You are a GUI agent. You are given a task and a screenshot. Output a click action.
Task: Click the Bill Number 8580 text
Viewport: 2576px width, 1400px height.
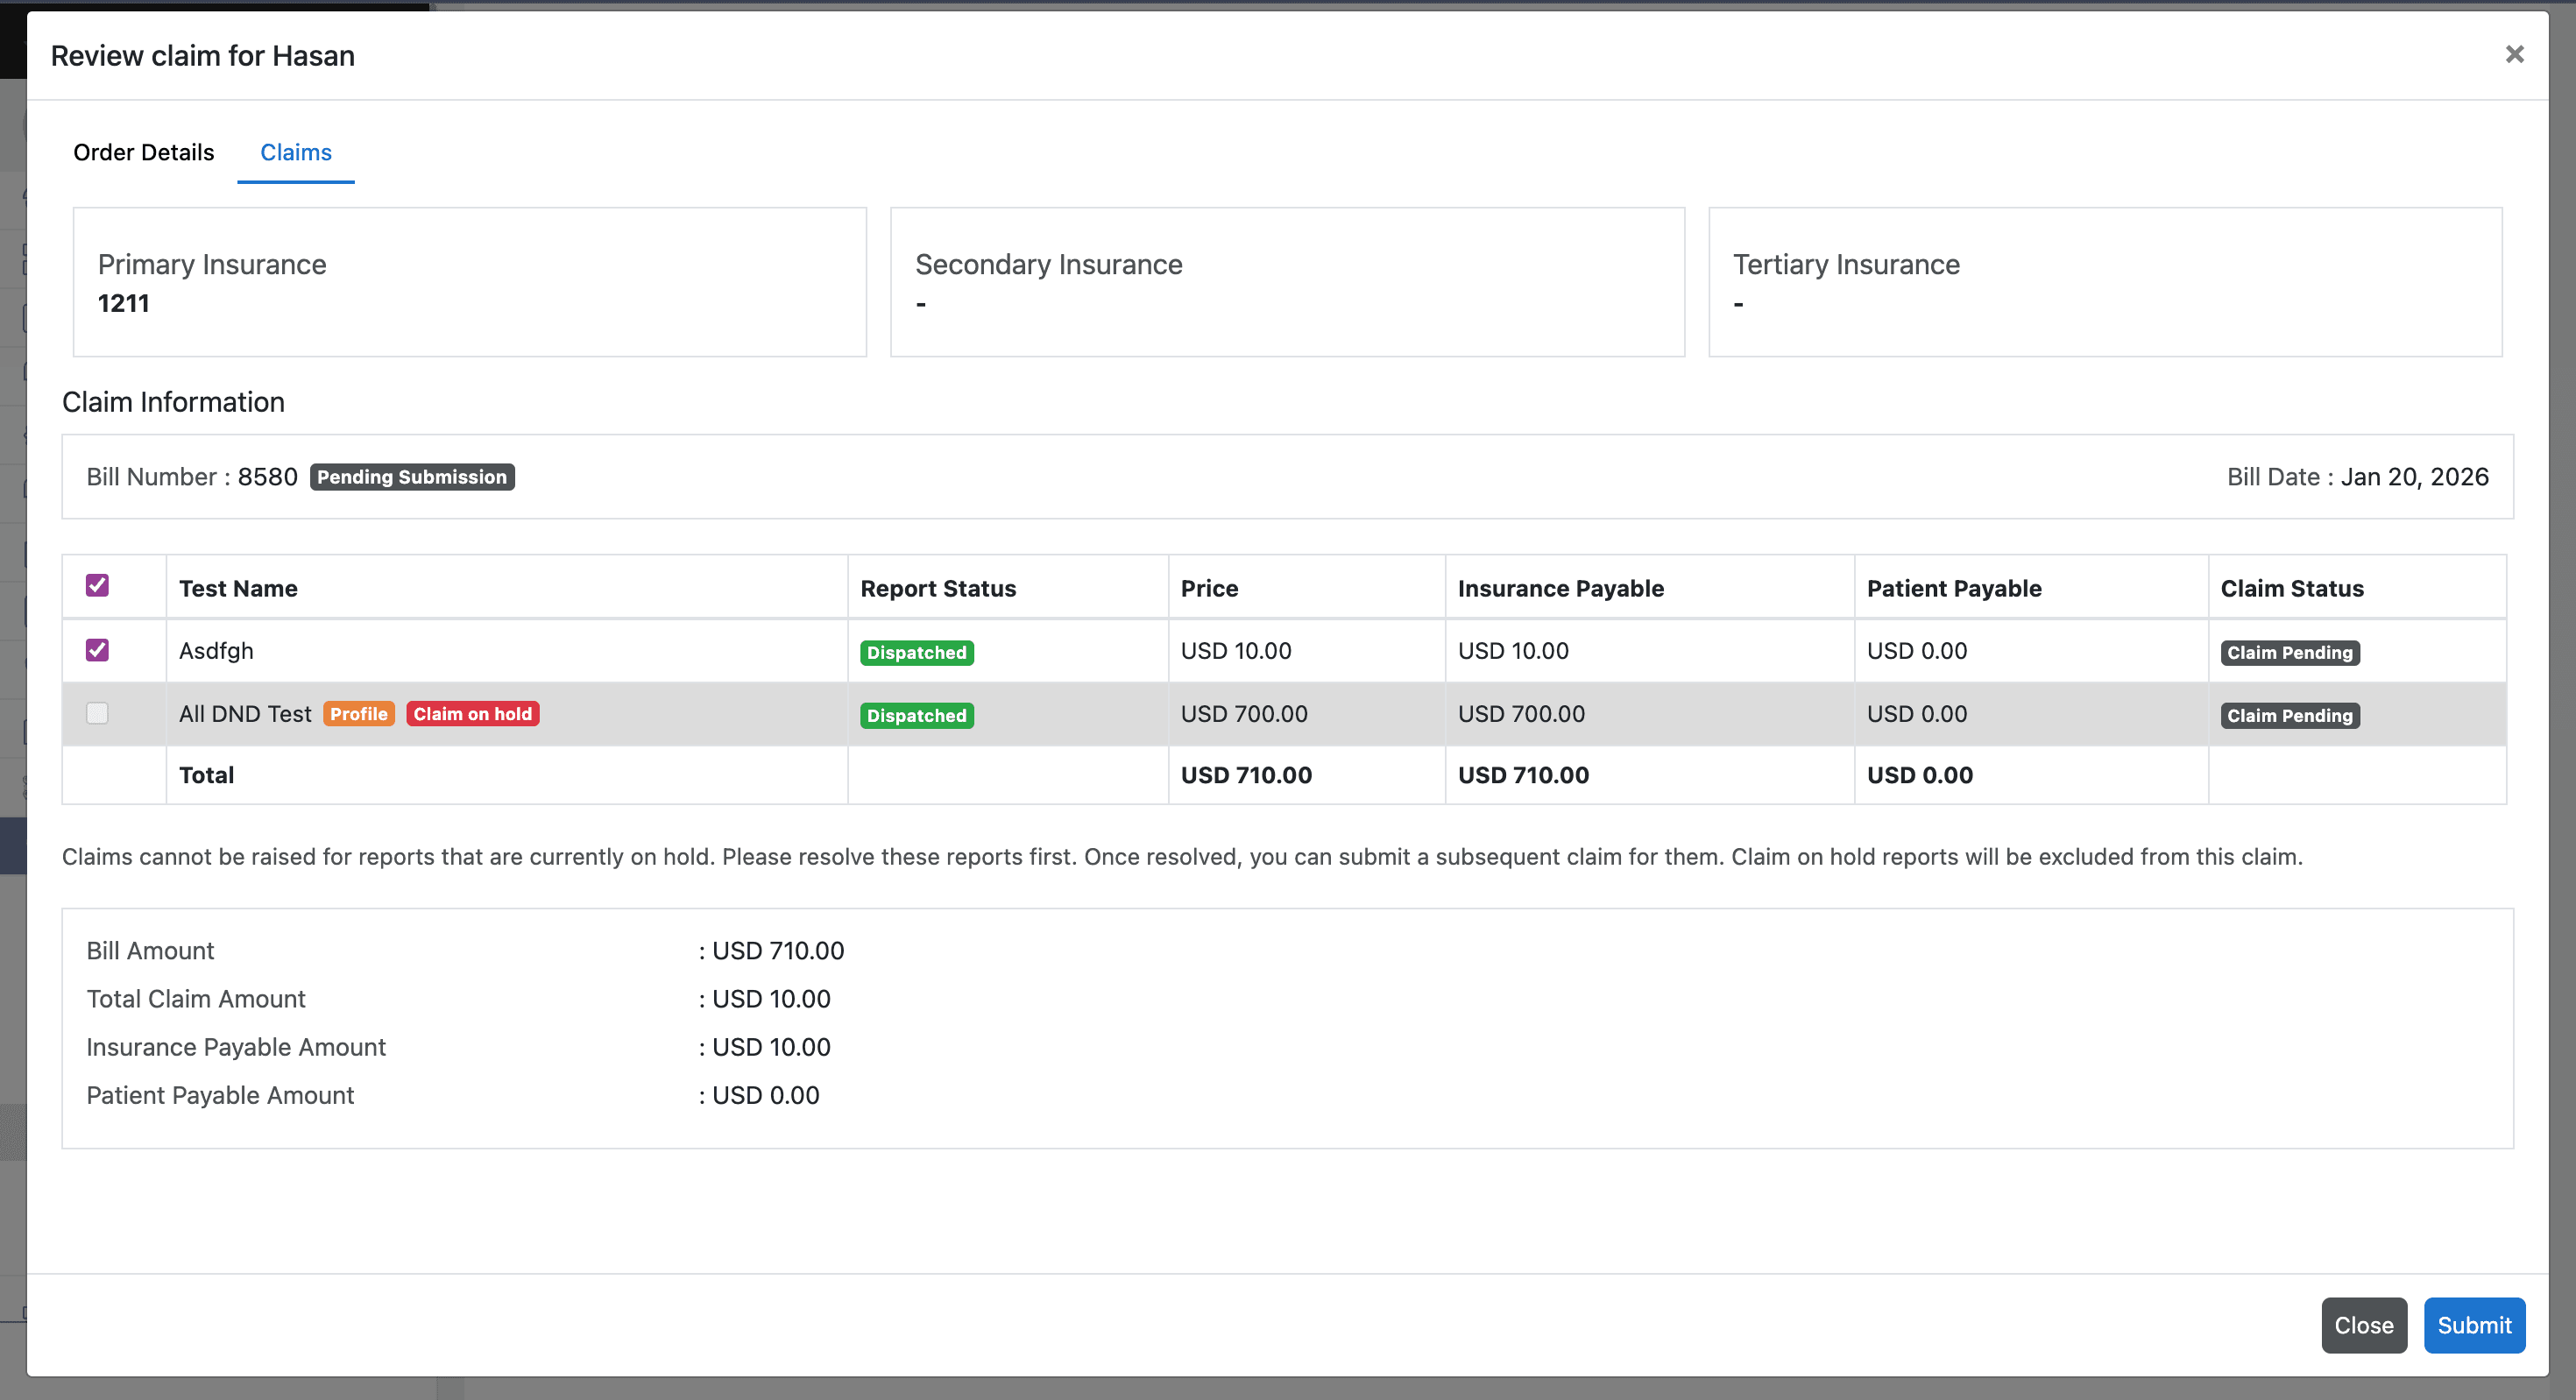(192, 477)
